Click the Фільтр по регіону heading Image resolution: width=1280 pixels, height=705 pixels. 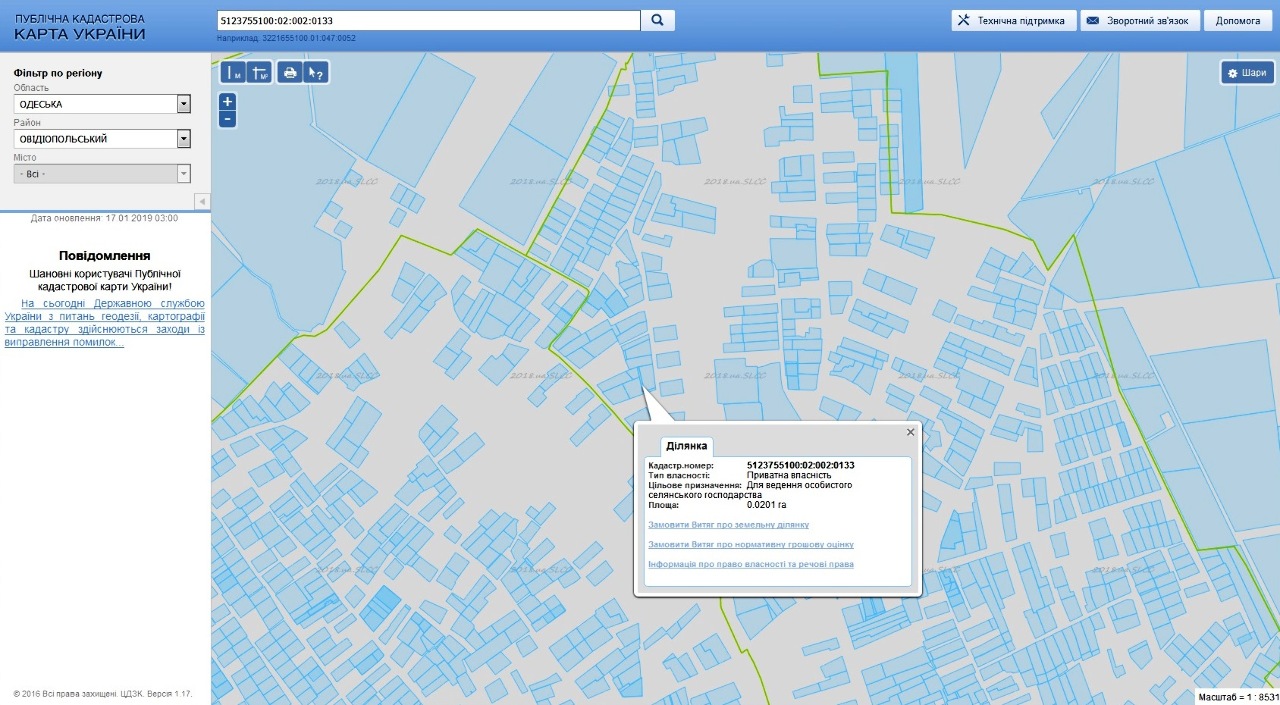58,73
